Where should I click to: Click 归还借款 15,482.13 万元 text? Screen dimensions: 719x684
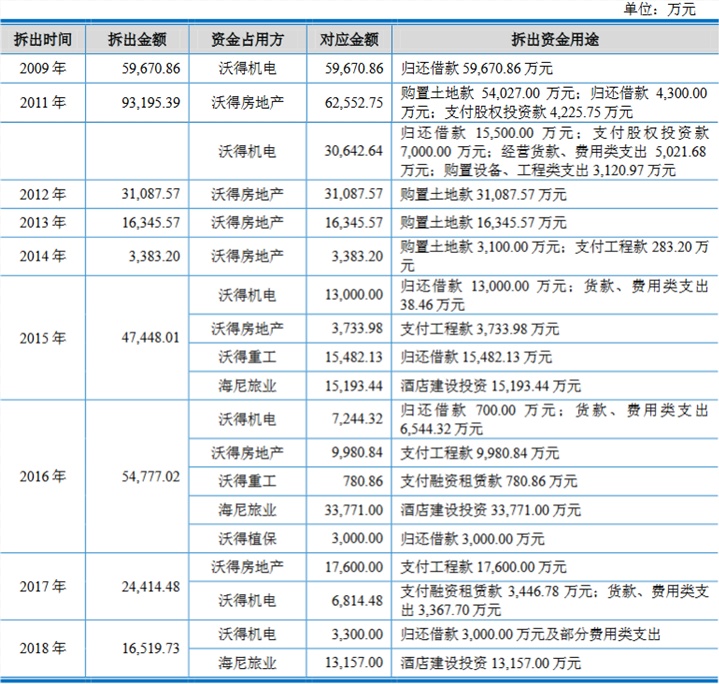pos(476,357)
